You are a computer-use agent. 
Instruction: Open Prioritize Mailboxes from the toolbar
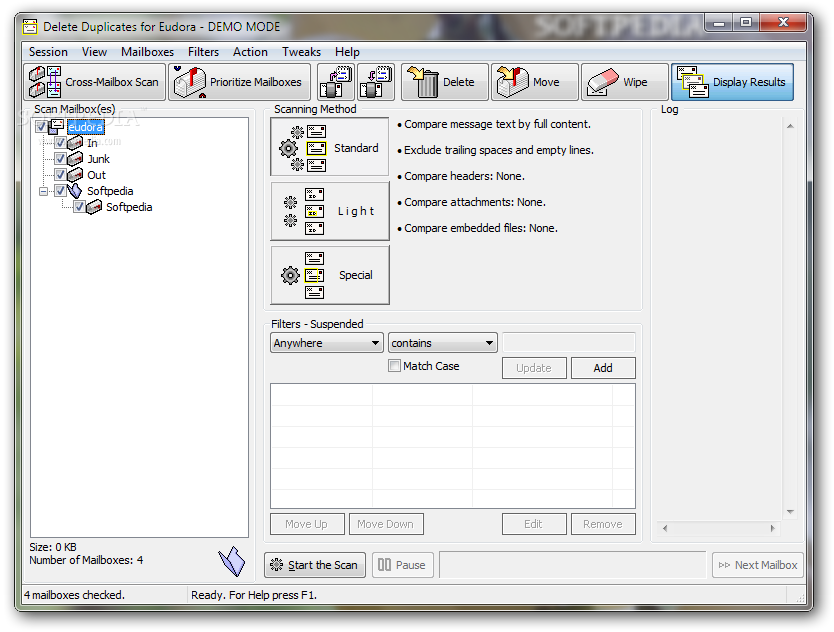(x=239, y=82)
